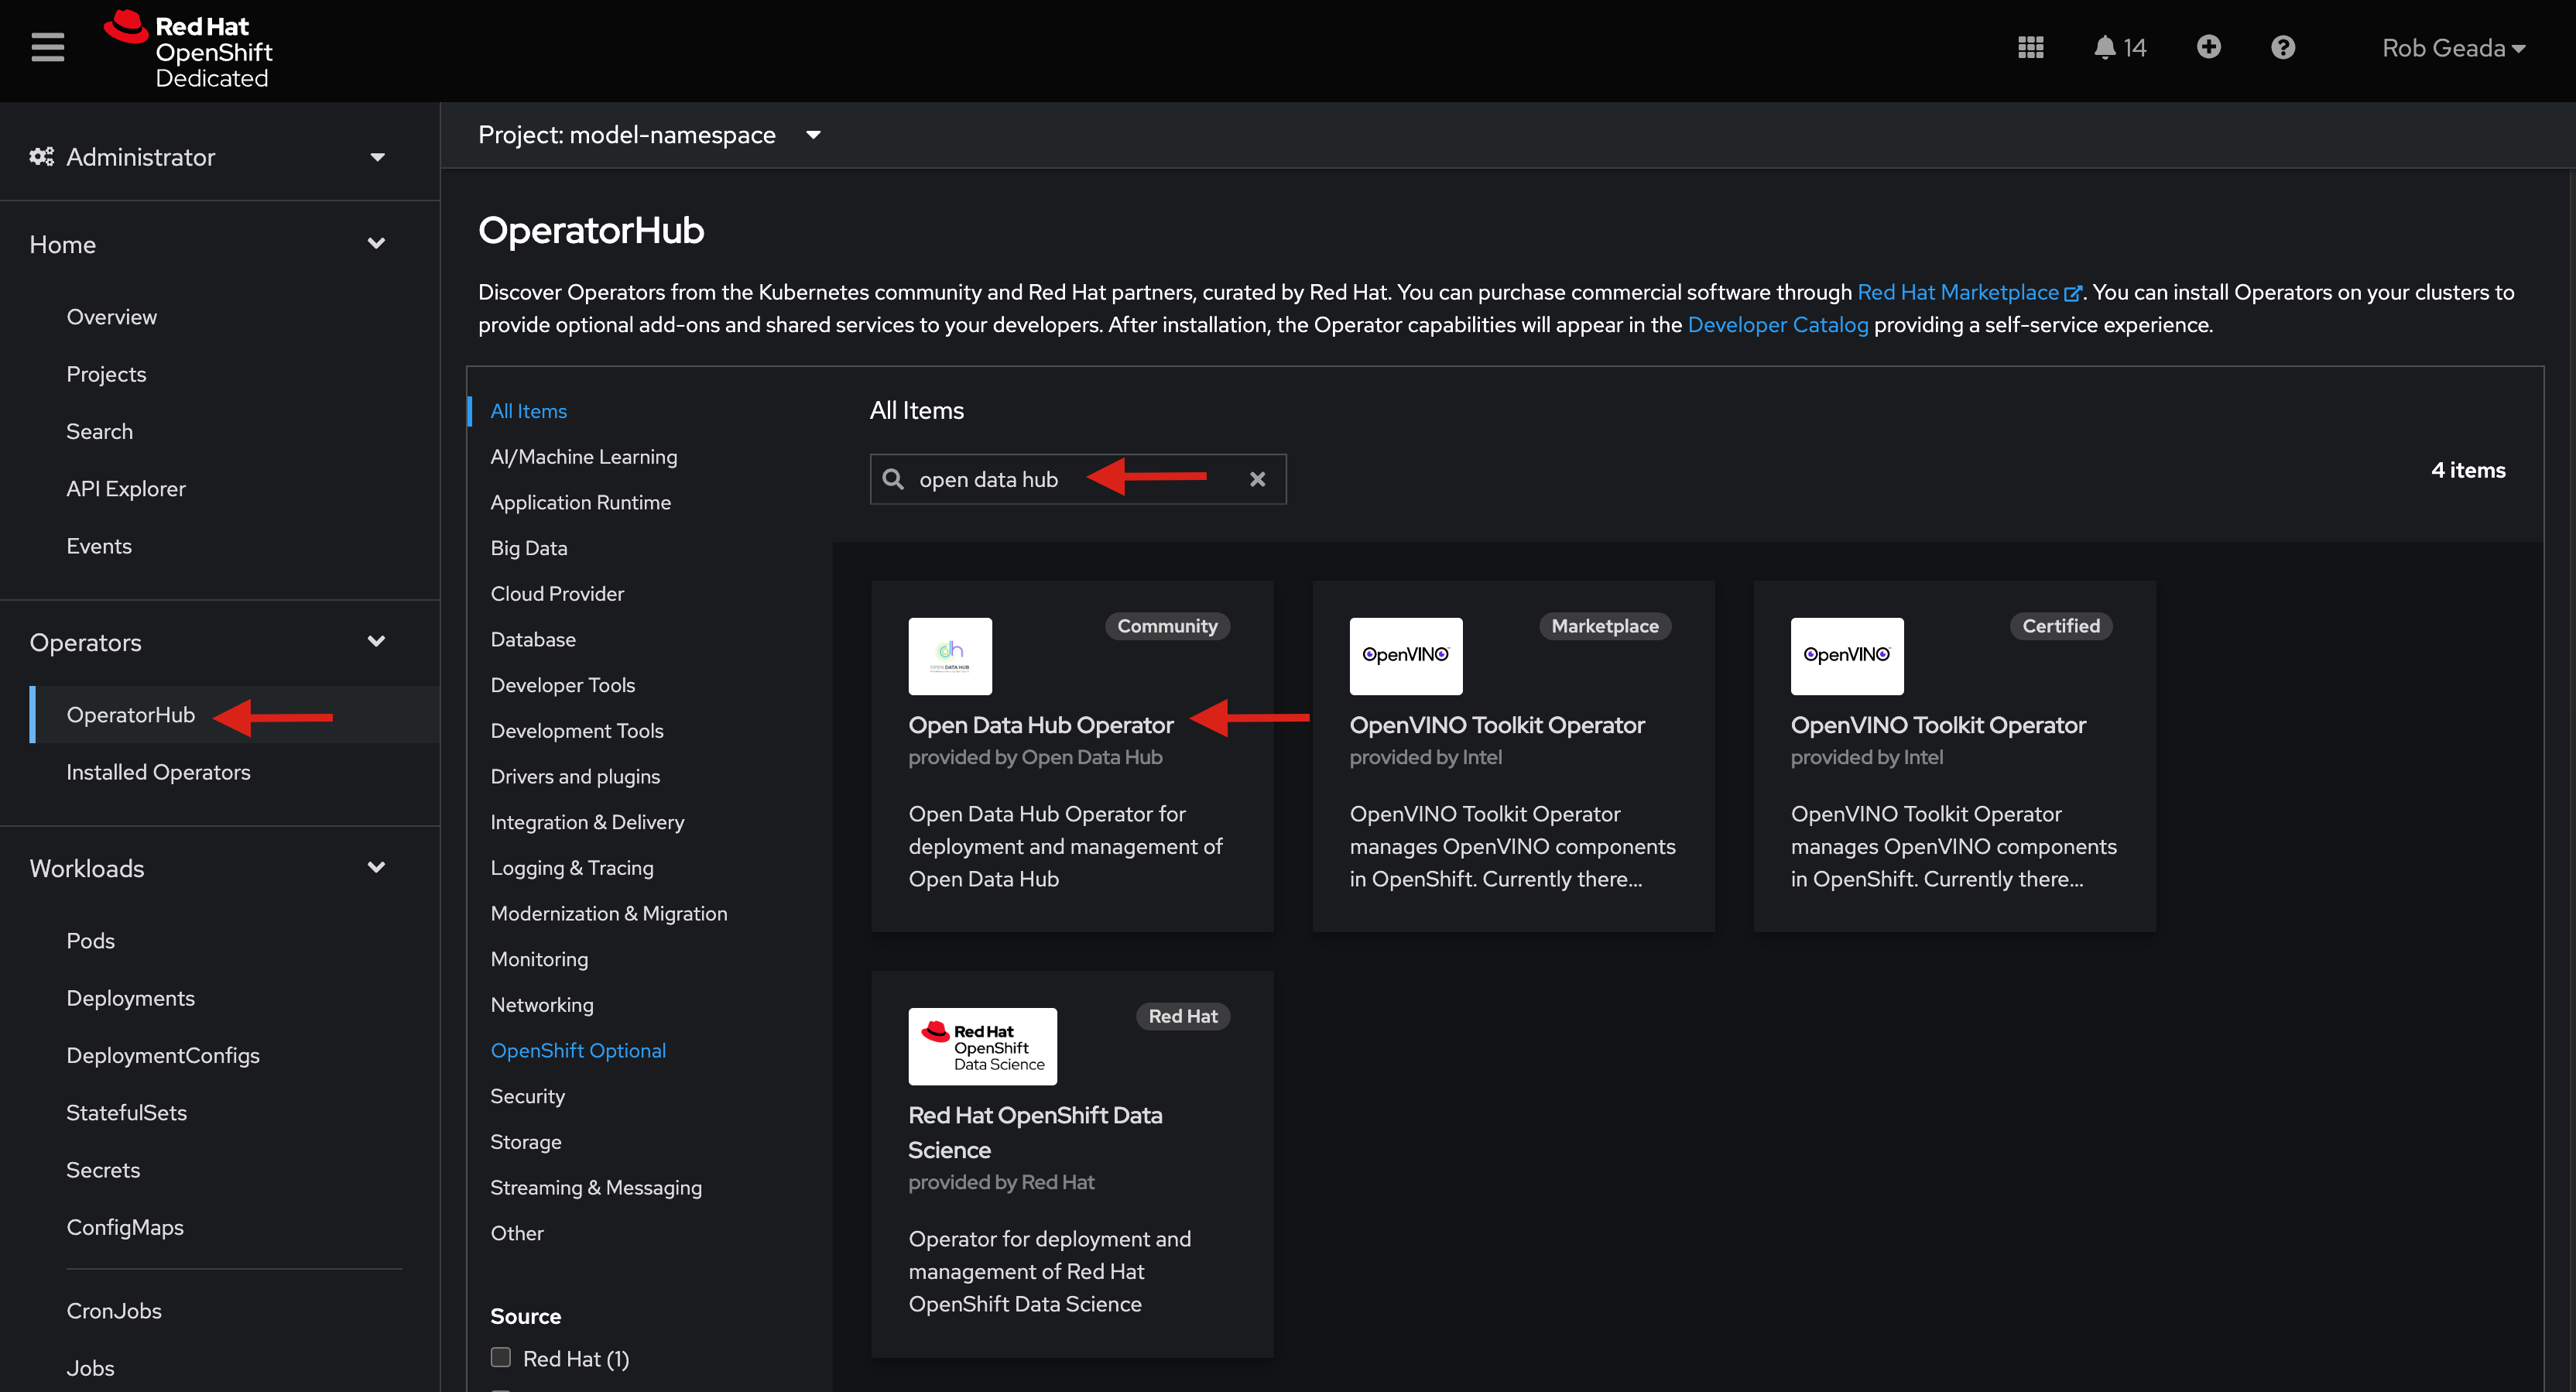Filter by Developer Tools category

(562, 685)
